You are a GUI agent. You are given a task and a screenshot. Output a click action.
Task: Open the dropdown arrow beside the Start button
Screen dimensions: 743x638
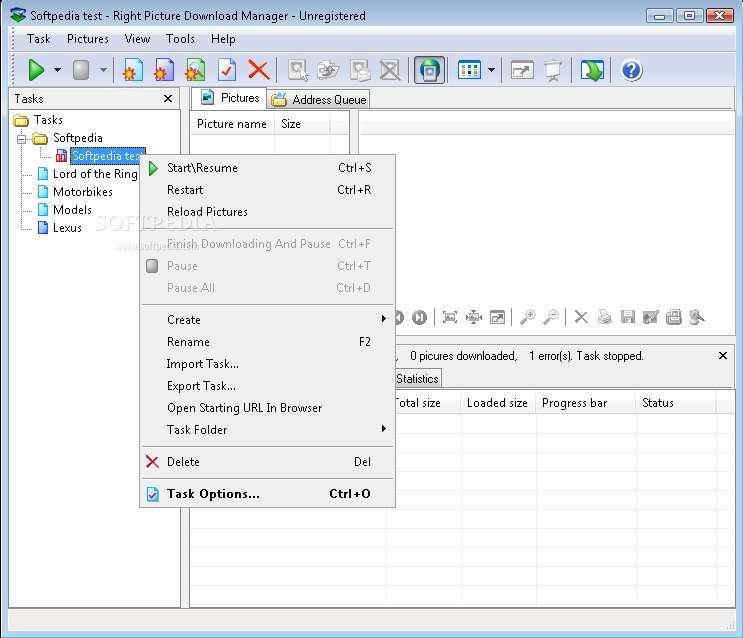click(x=57, y=70)
